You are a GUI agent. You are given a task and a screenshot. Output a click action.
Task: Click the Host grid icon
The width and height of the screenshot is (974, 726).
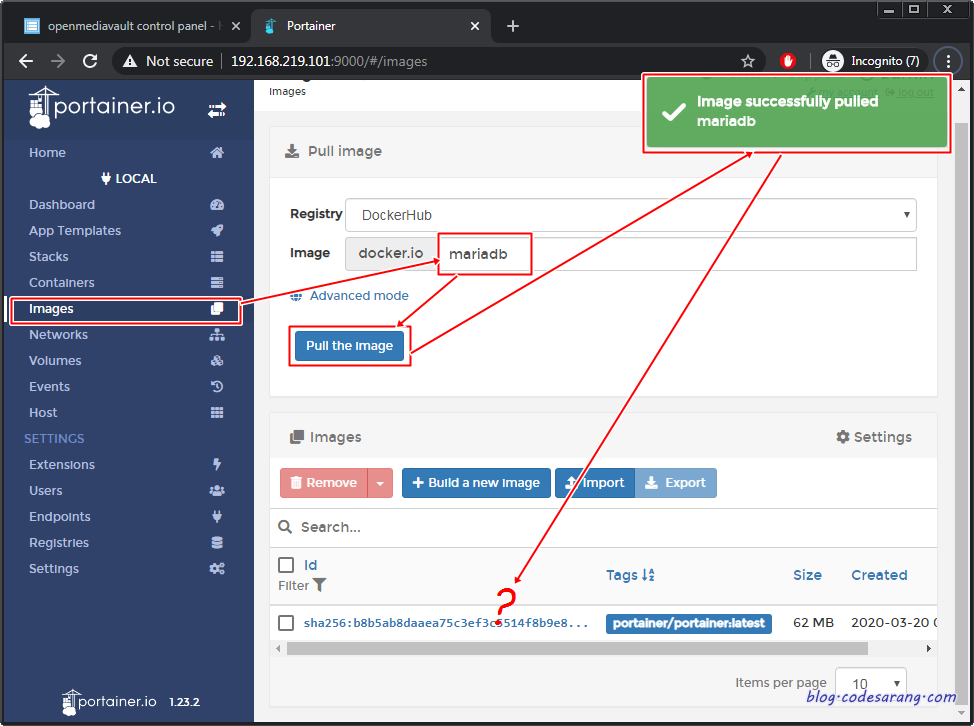217,412
